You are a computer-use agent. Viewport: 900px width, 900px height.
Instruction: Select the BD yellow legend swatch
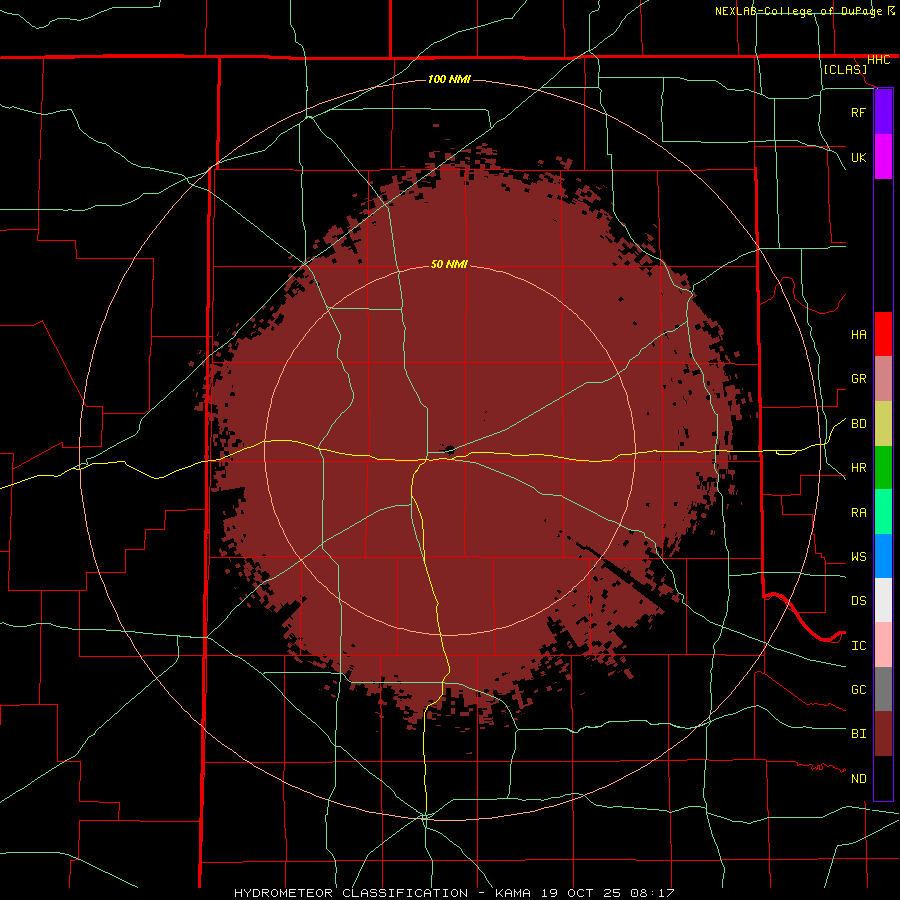pos(883,424)
